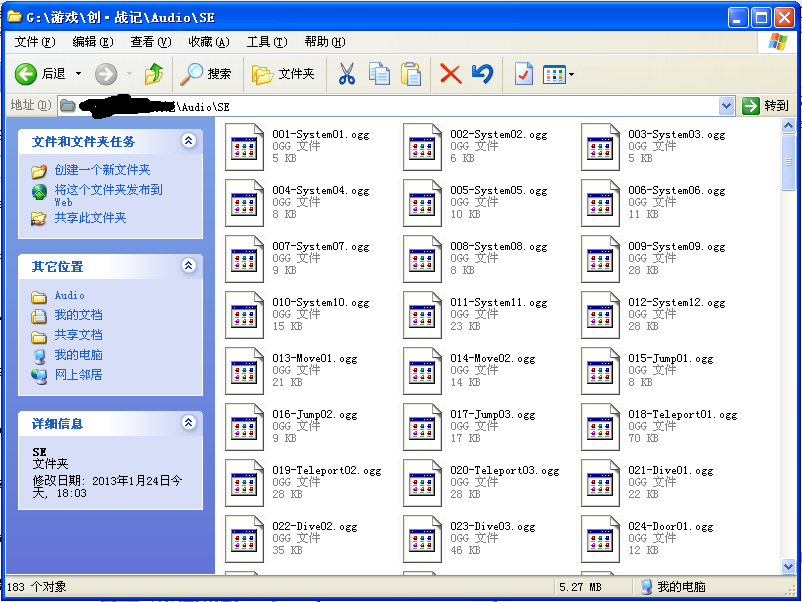The height and width of the screenshot is (602, 802).
Task: Click the title bar folder icon
Action: [15, 17]
